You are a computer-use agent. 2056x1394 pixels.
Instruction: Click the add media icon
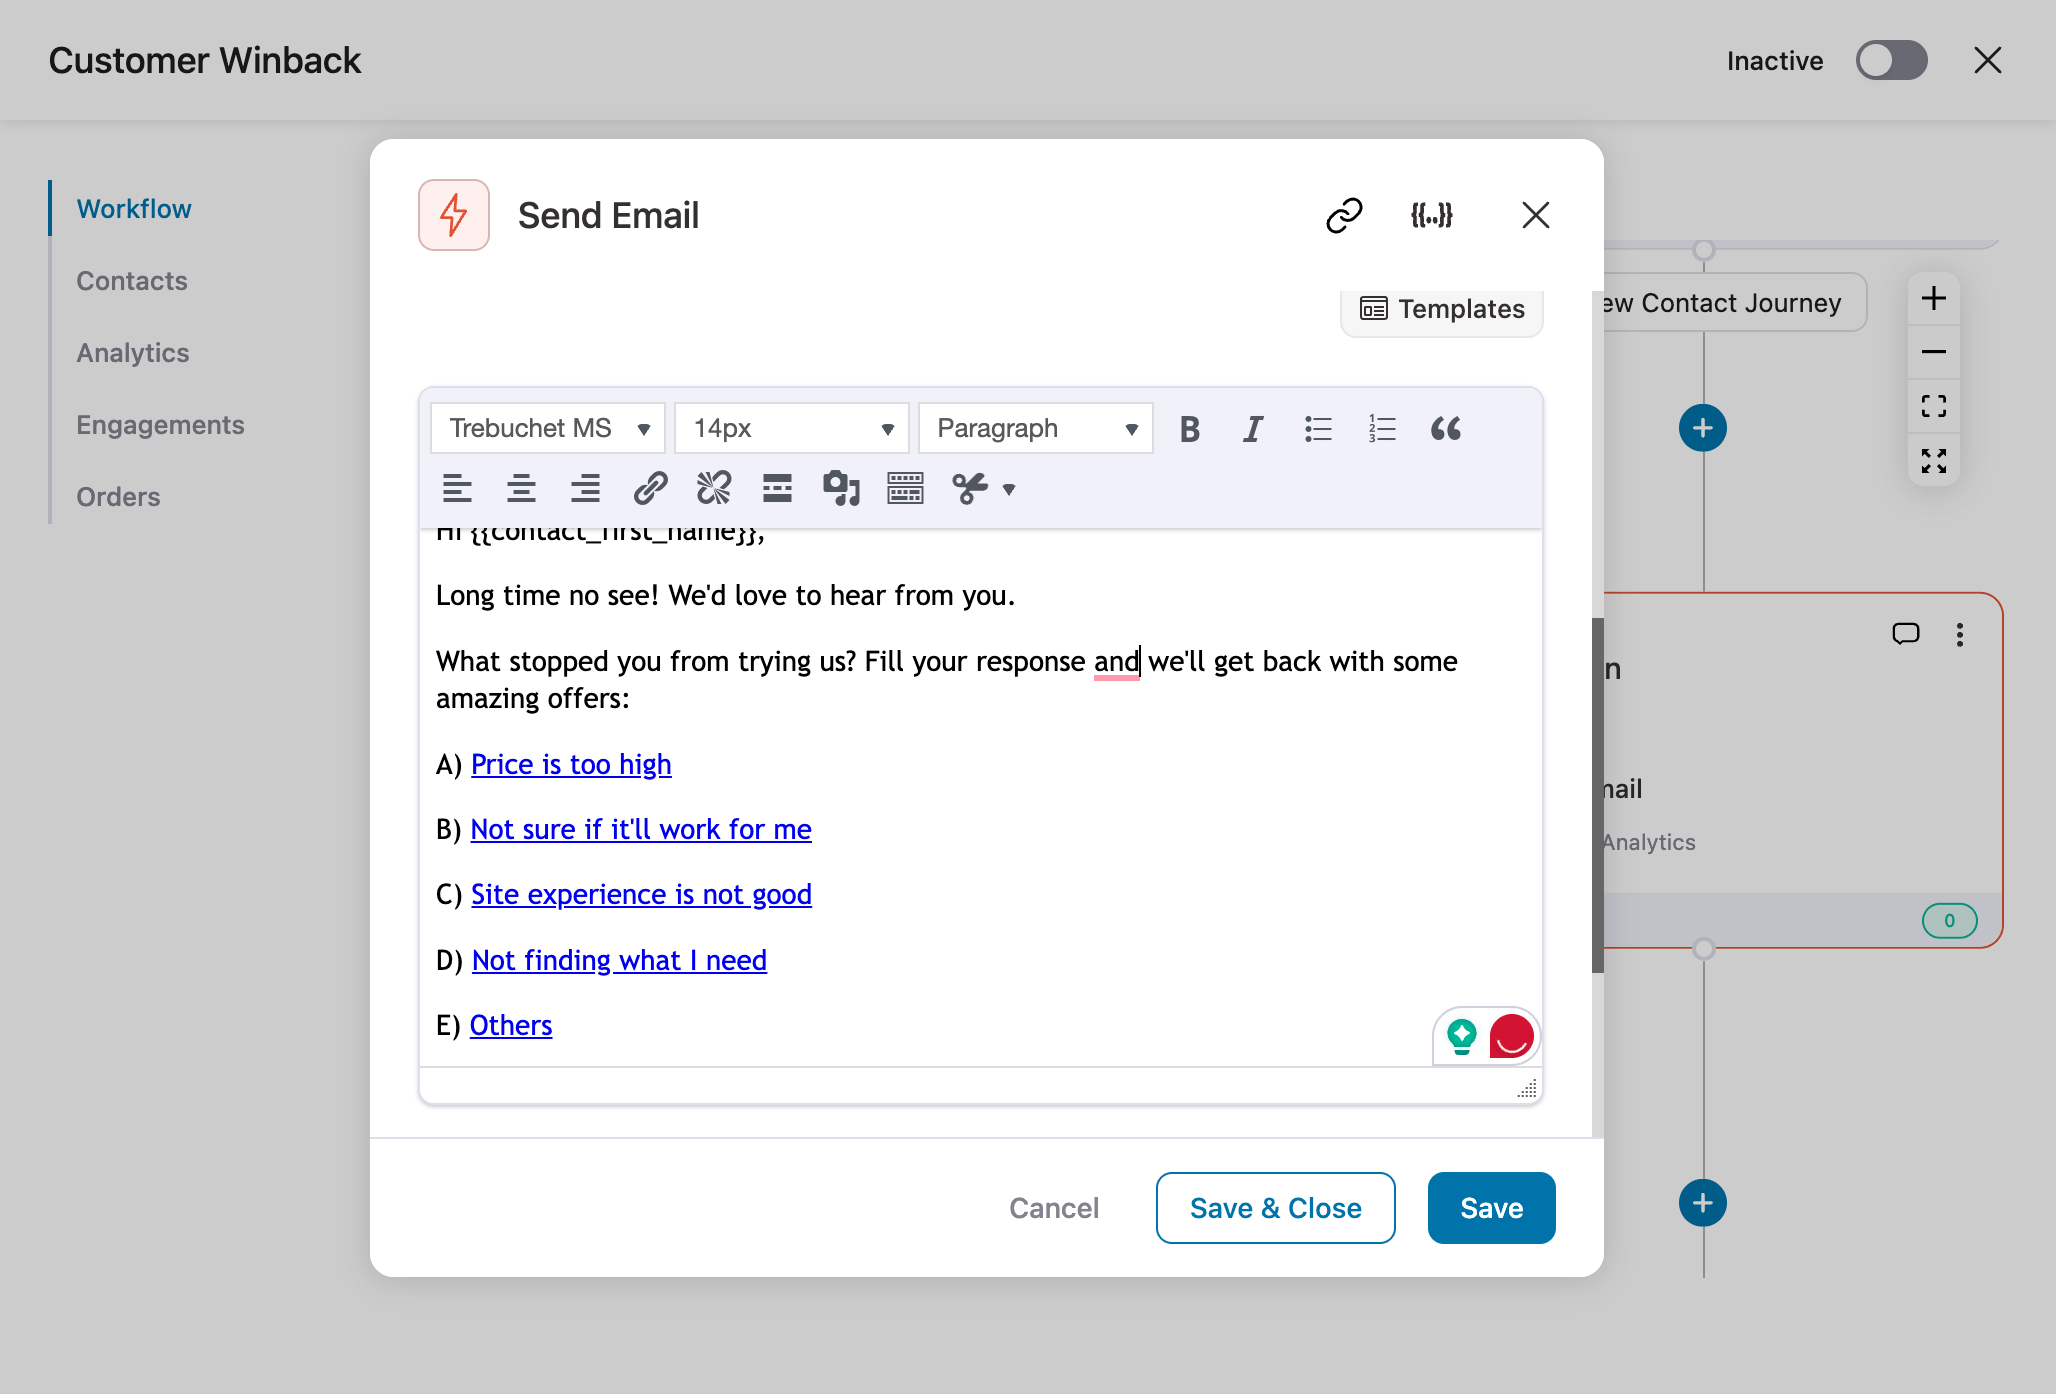[x=841, y=489]
